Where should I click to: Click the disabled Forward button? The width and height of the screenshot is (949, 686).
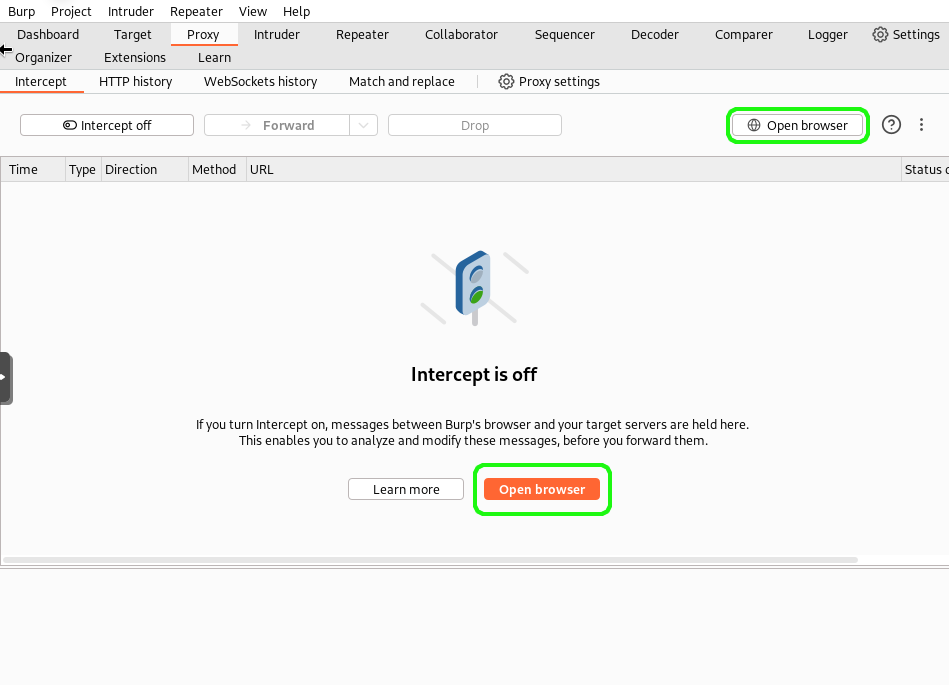point(277,125)
